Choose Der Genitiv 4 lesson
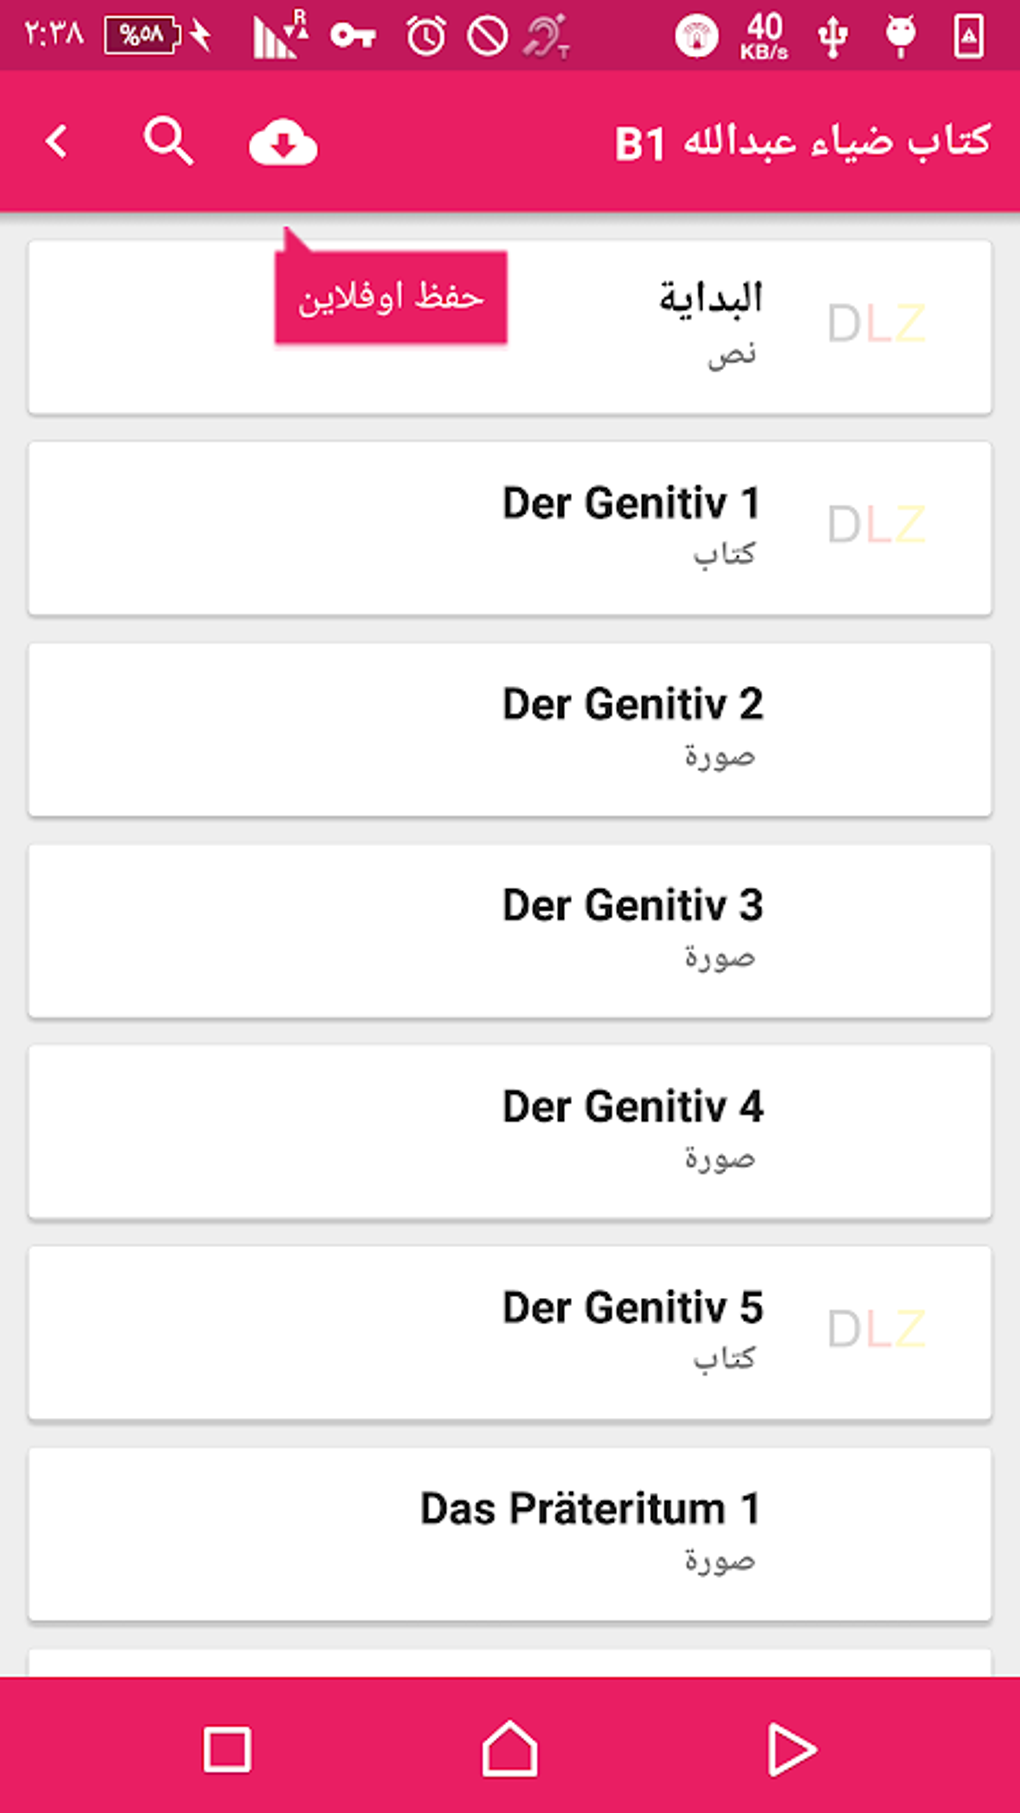Image resolution: width=1020 pixels, height=1813 pixels. [x=632, y=1107]
